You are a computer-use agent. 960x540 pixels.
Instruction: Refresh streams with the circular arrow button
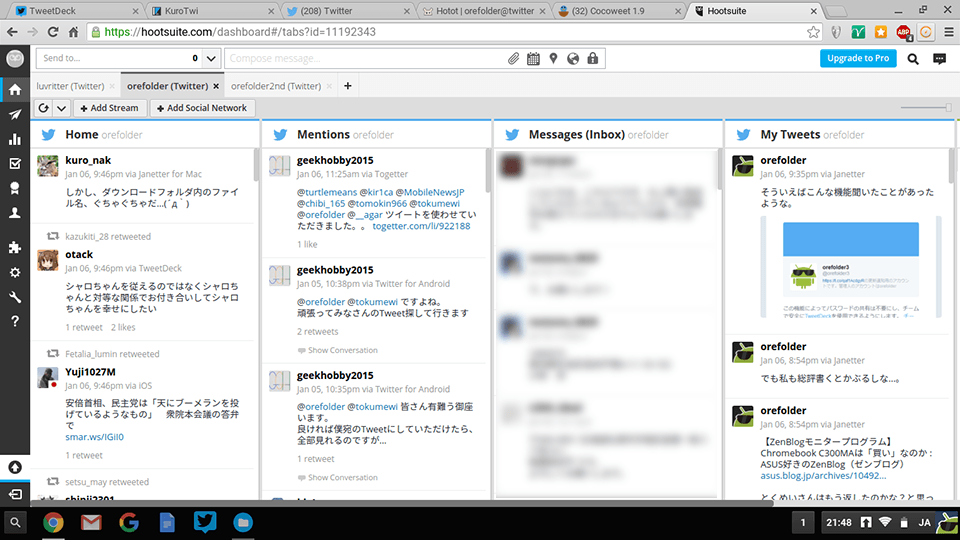pyautogui.click(x=43, y=108)
